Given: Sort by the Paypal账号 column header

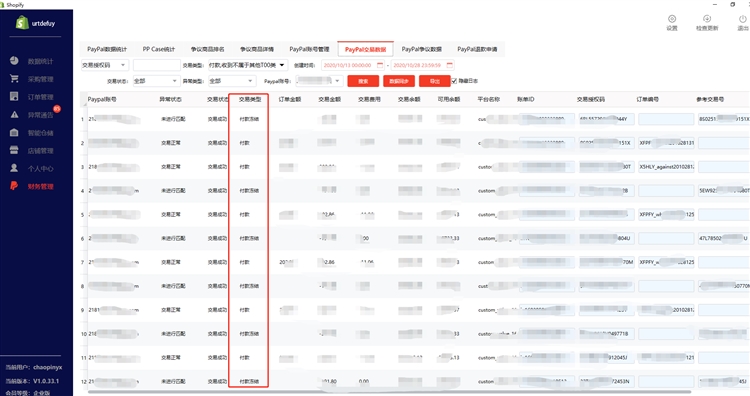Looking at the screenshot, I should click(x=102, y=99).
